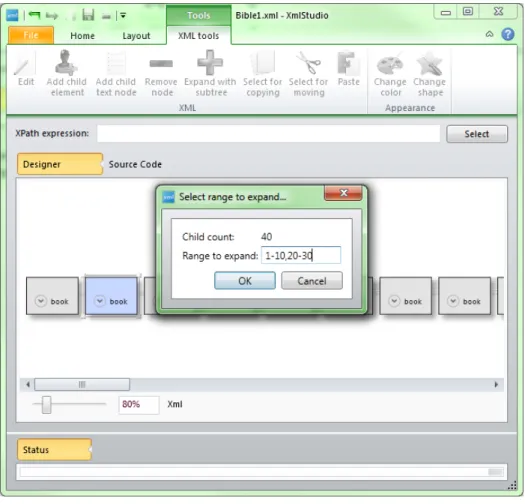
Task: Click the XmlStudio app icon in title bar
Action: (12, 15)
